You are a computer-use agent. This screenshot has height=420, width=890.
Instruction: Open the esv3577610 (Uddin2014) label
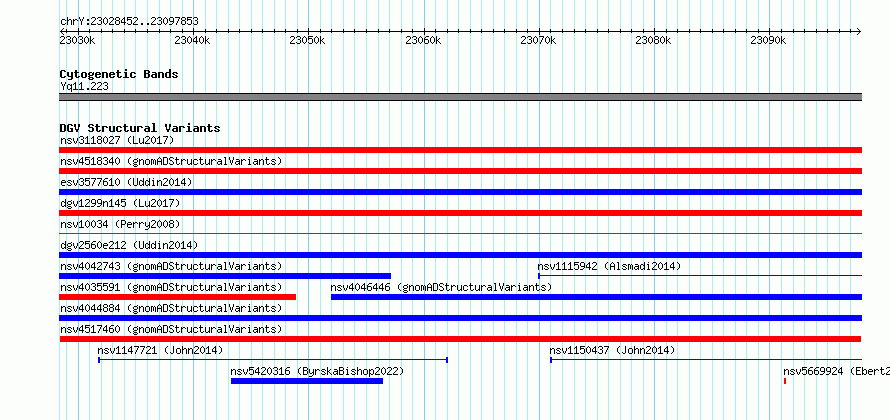126,182
